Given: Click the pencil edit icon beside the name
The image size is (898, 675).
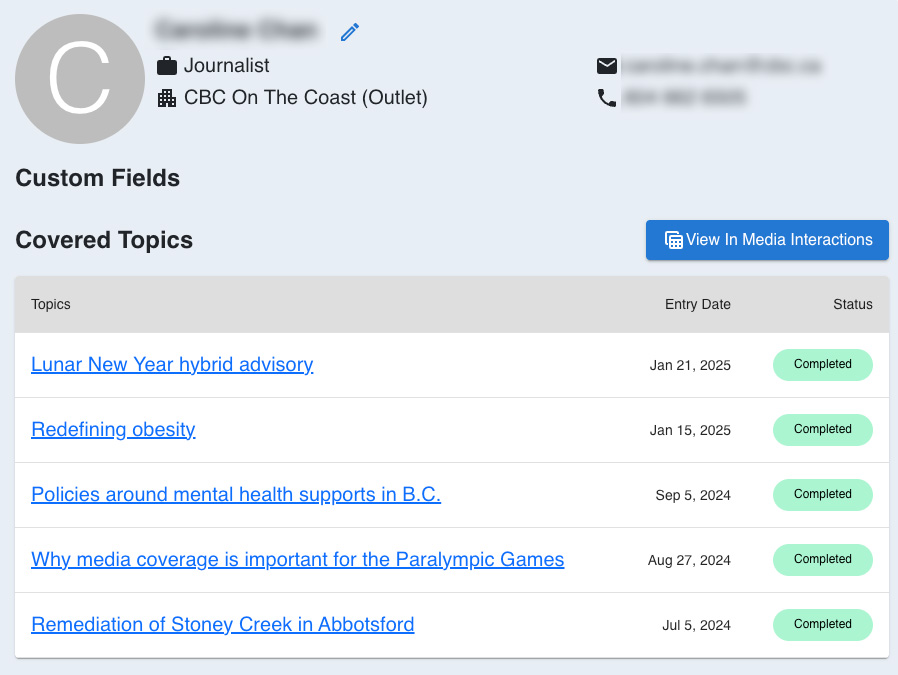Looking at the screenshot, I should pos(349,32).
